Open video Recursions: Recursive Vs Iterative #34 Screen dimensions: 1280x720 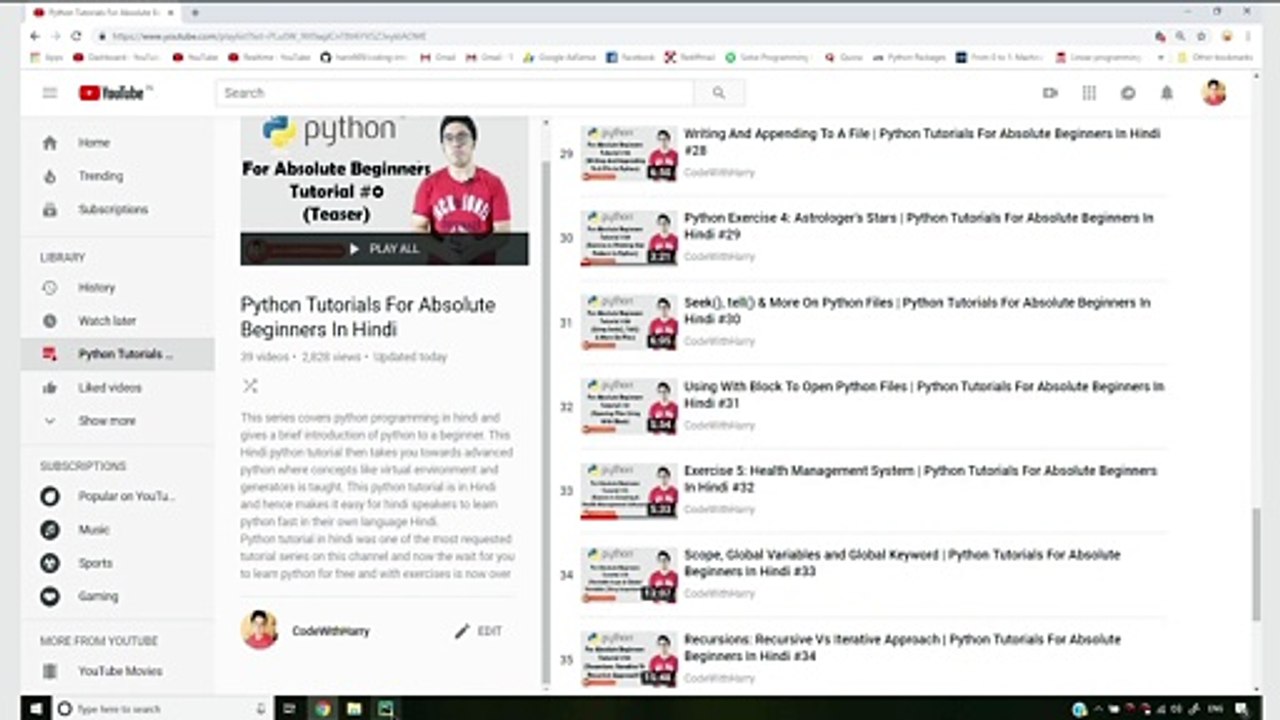(x=902, y=648)
